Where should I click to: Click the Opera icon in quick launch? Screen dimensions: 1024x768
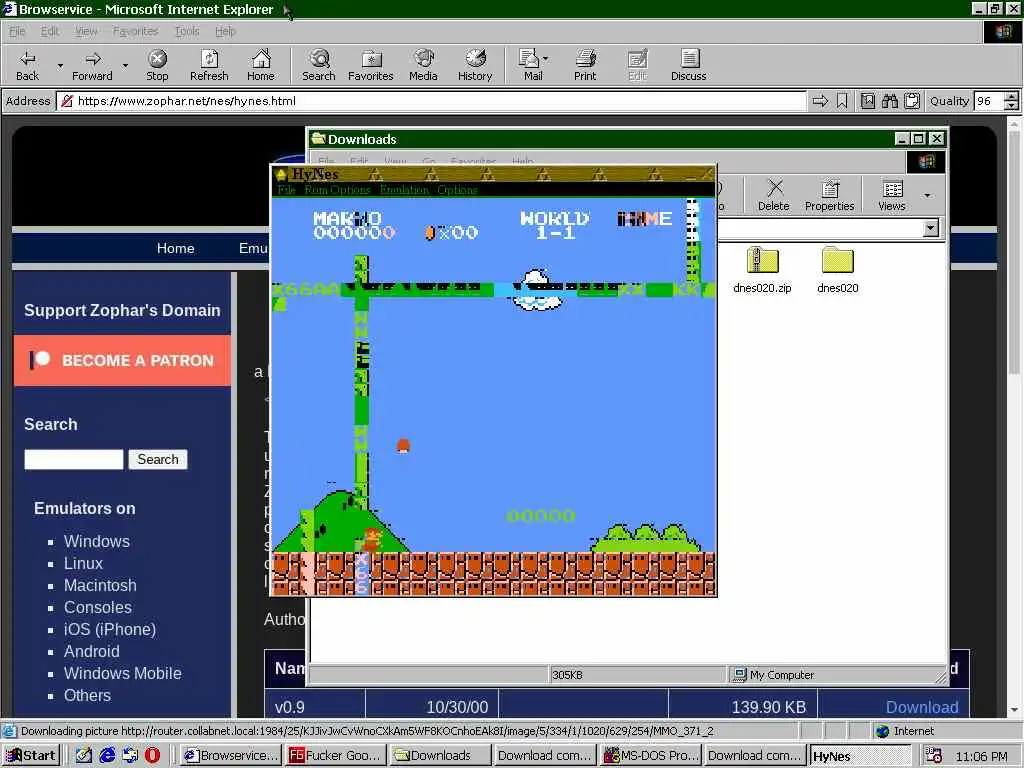pyautogui.click(x=152, y=755)
